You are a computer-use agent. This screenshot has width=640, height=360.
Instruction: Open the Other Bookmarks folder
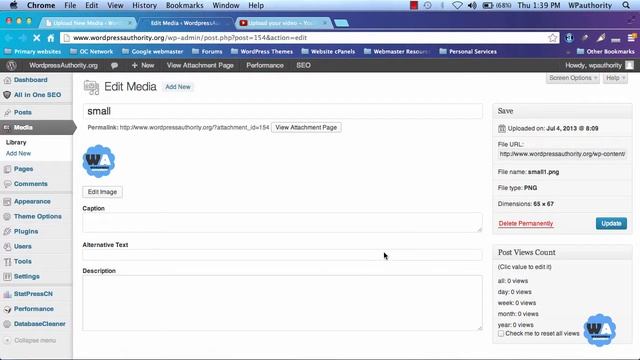(606, 51)
